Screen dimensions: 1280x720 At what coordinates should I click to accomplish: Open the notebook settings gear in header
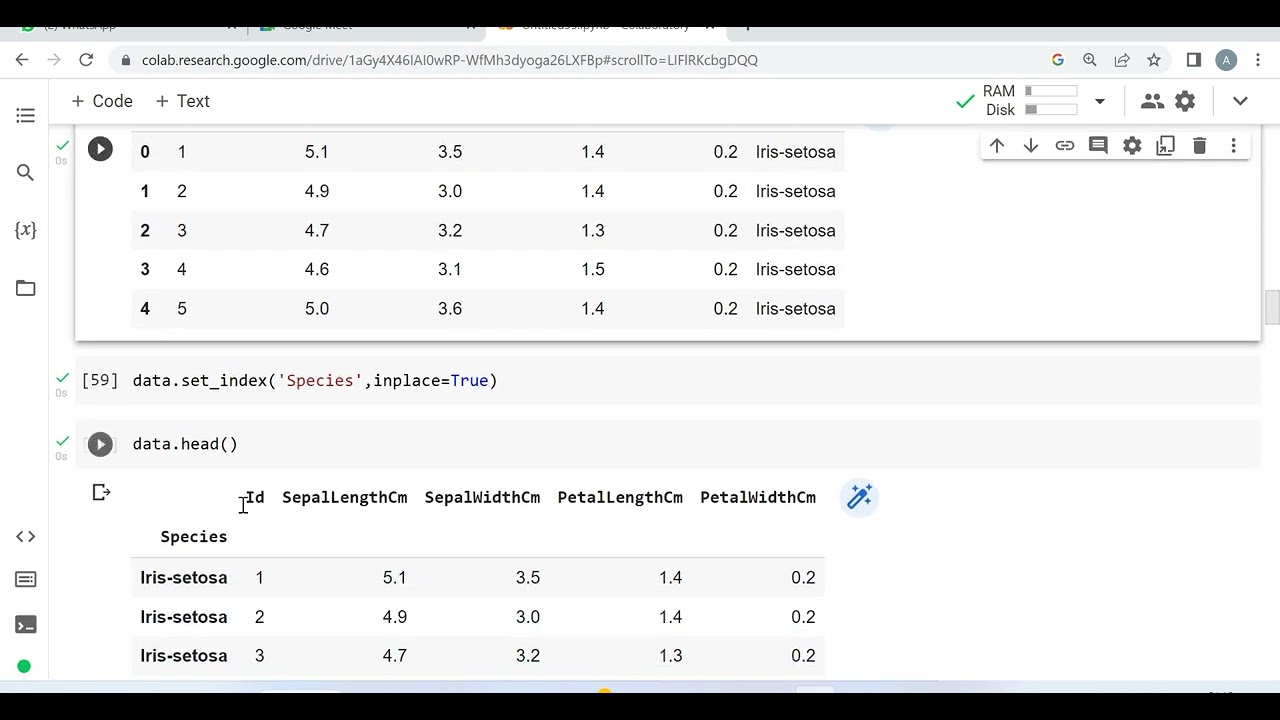pos(1185,101)
